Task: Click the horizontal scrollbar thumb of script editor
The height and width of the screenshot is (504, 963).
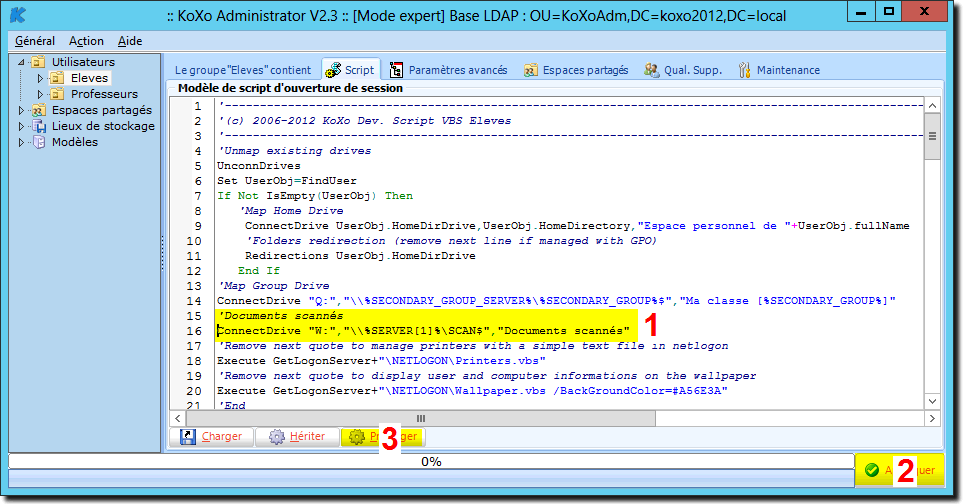Action: coord(421,419)
